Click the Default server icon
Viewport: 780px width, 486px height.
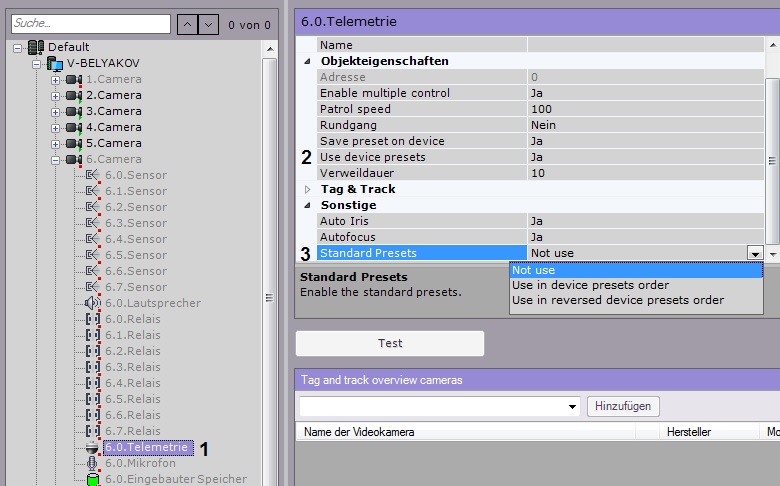point(36,47)
